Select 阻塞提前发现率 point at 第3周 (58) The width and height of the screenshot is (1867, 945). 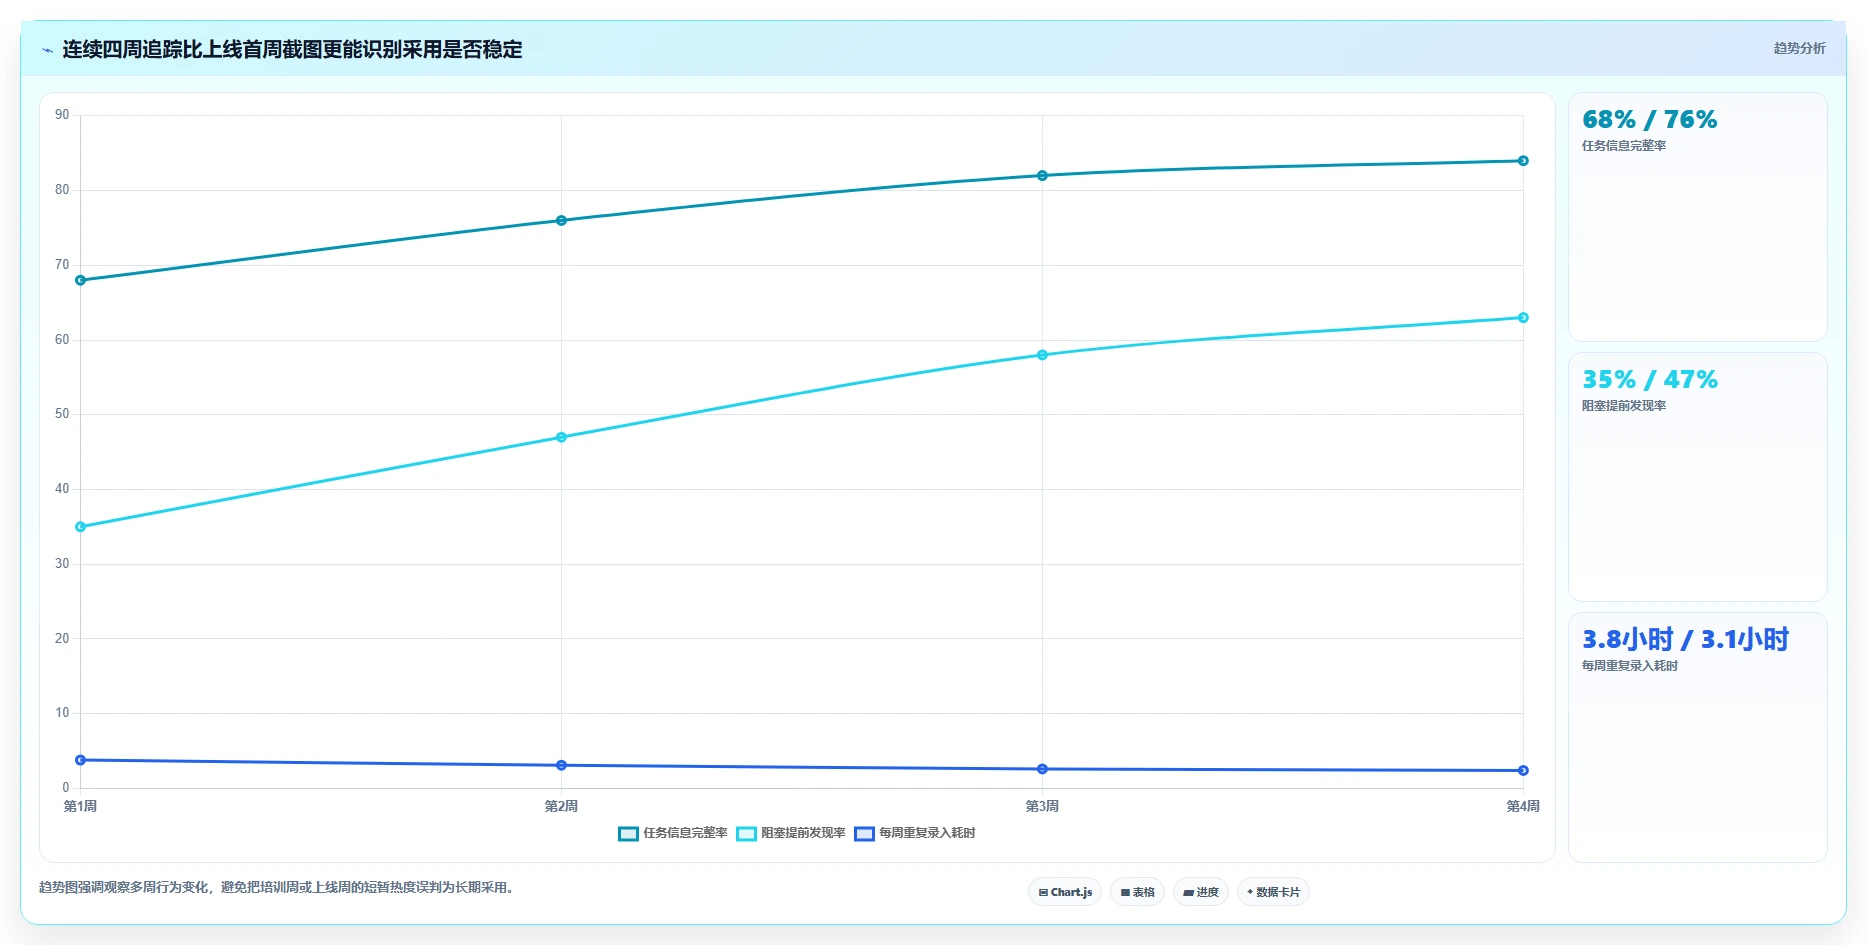click(1042, 355)
